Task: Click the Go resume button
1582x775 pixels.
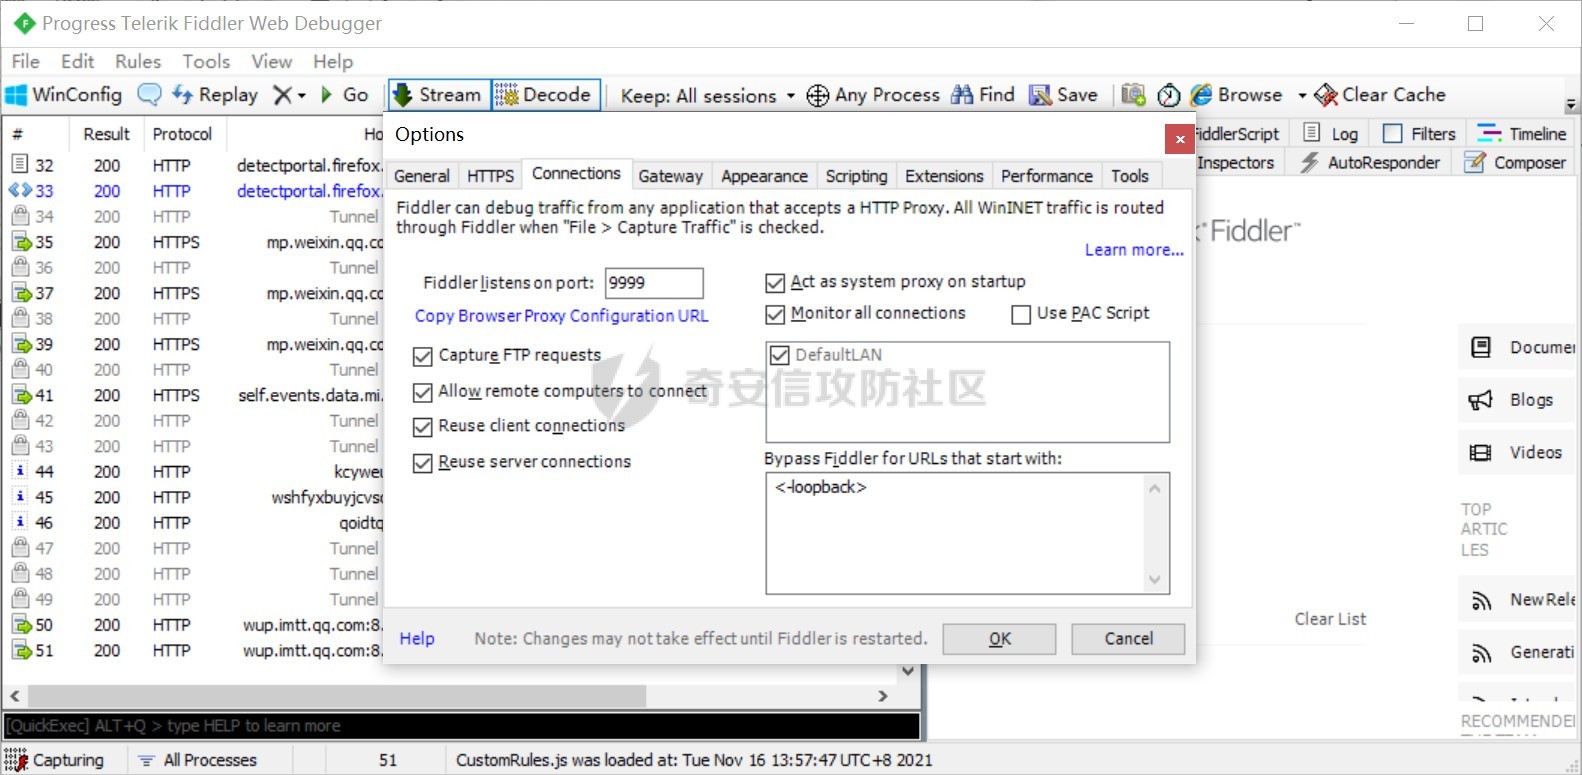Action: coord(345,95)
